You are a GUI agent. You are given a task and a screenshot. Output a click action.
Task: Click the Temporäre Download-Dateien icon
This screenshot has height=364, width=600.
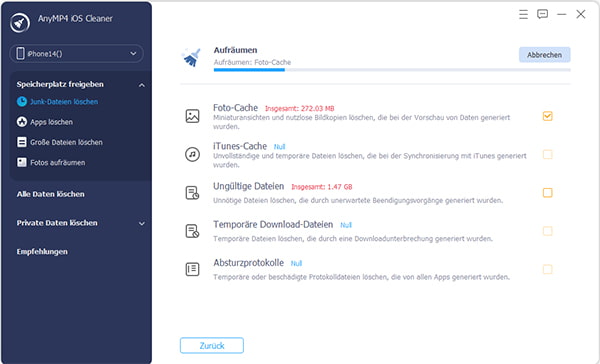click(x=192, y=231)
